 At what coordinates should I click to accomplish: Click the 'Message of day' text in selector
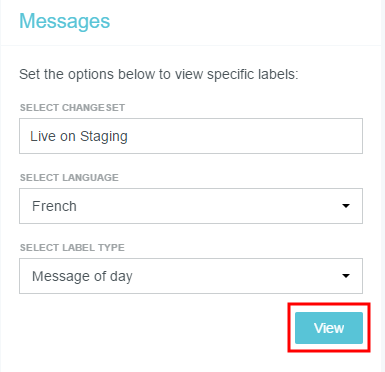tap(82, 277)
